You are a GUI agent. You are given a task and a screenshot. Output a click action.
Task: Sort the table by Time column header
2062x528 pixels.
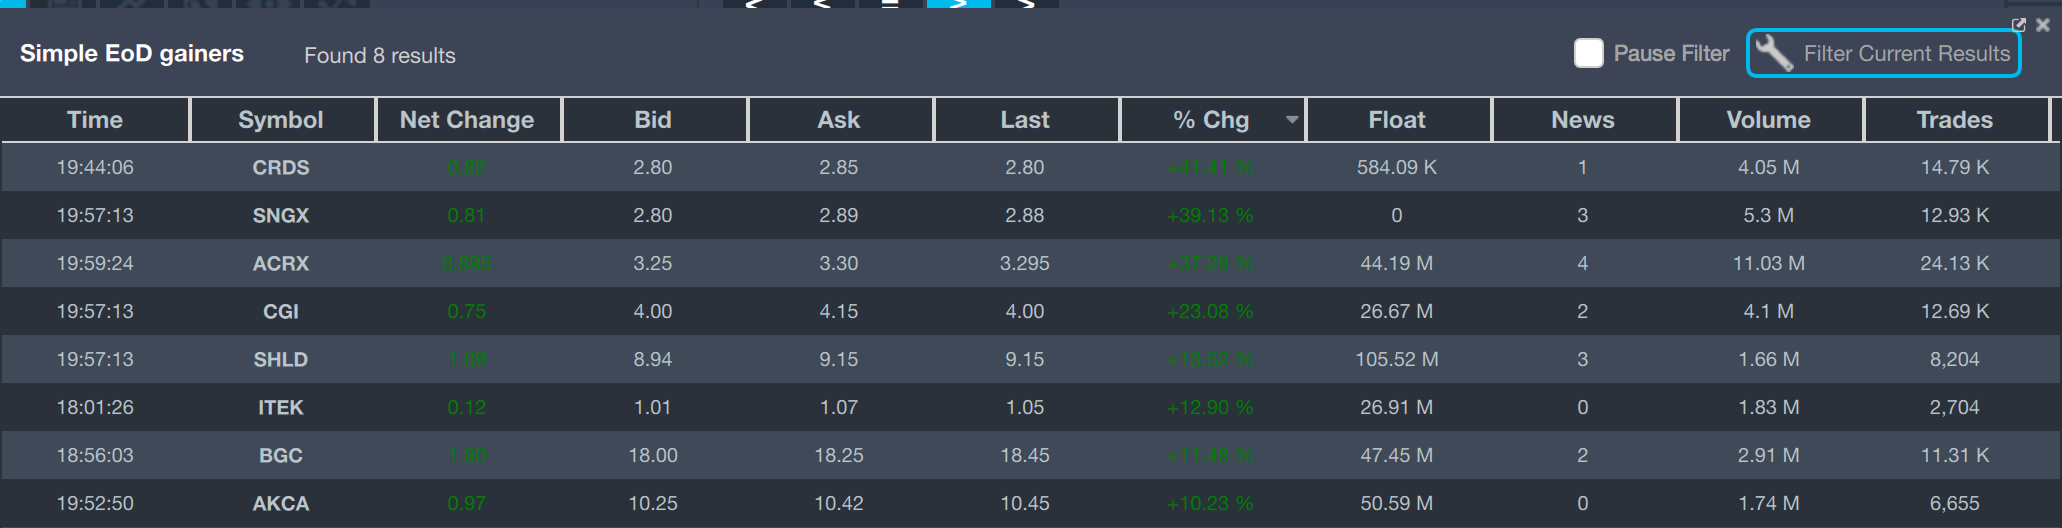(95, 120)
